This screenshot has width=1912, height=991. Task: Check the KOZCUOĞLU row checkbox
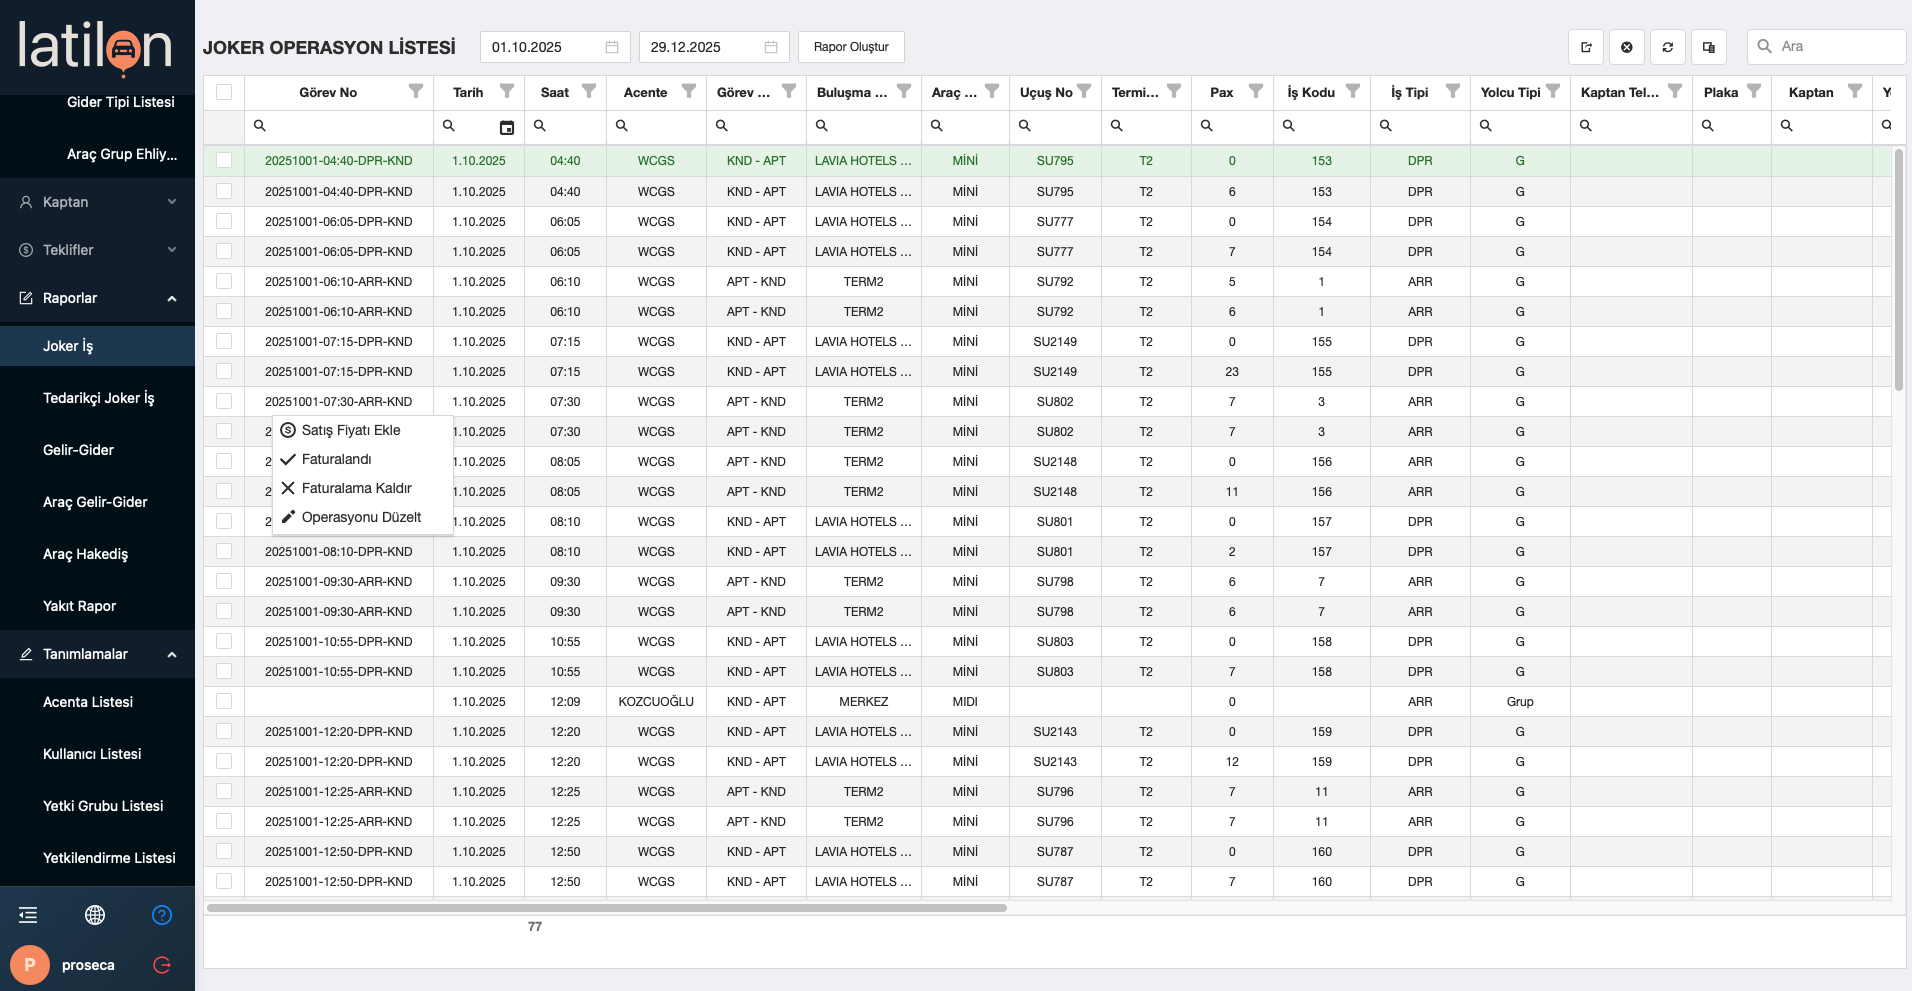pyautogui.click(x=224, y=702)
